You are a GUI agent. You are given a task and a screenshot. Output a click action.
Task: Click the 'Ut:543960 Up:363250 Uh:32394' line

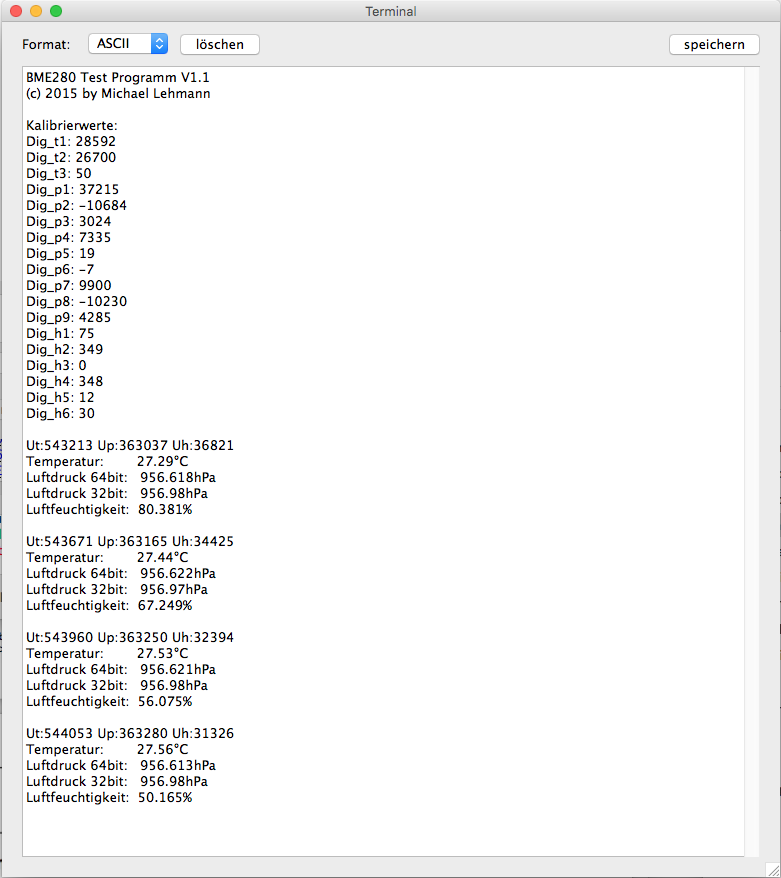[x=130, y=637]
